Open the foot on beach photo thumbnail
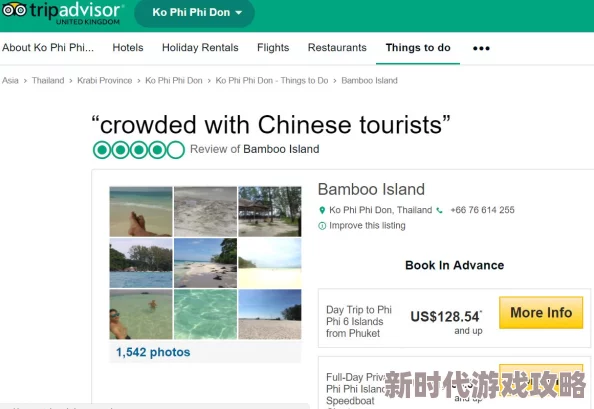 coord(141,212)
